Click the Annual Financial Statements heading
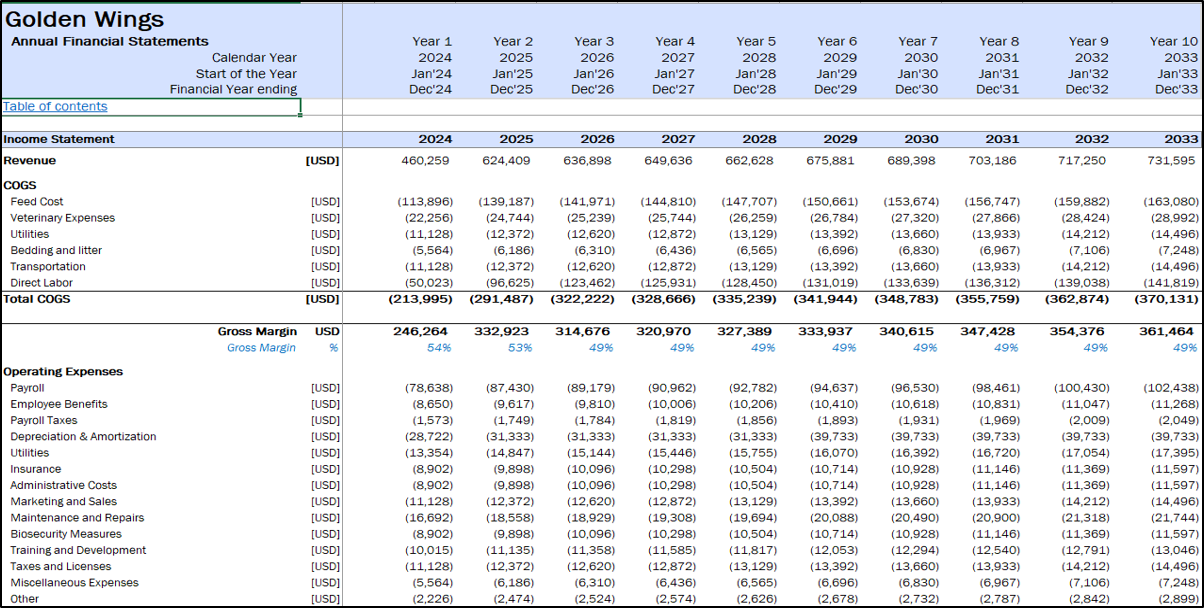Viewport: 1204px width, 608px height. tap(110, 41)
